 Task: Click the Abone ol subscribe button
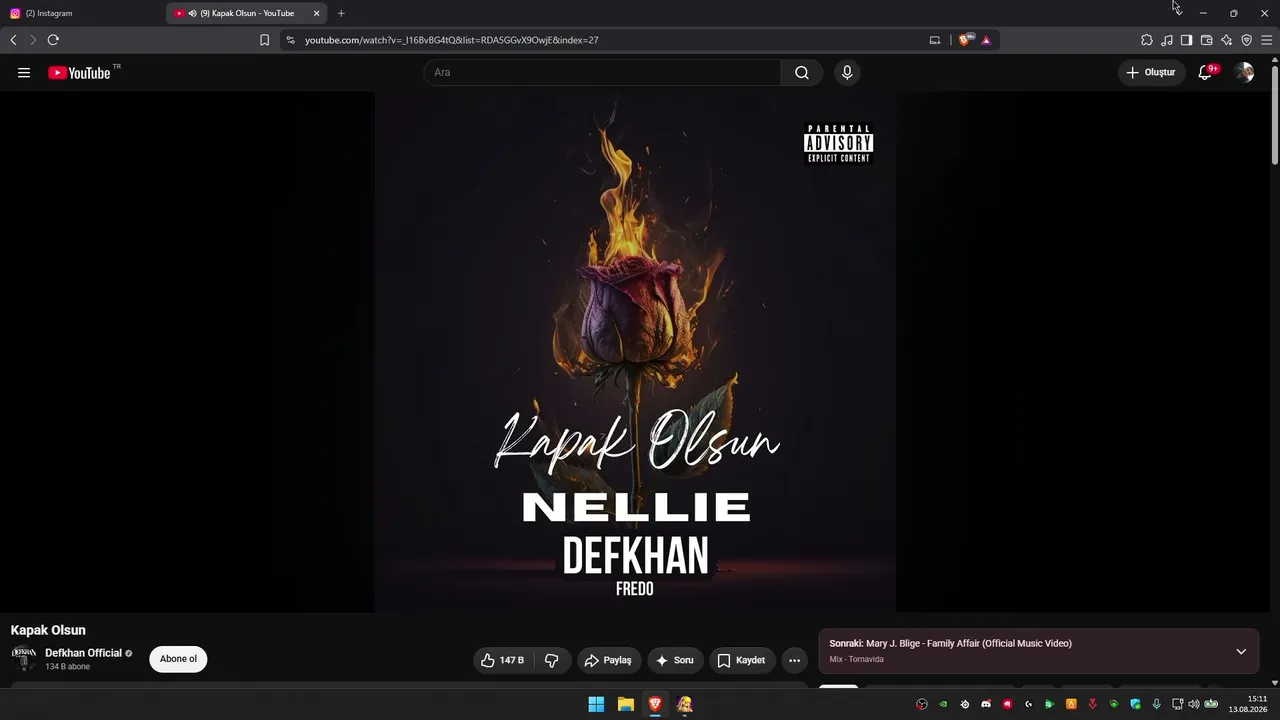click(x=178, y=659)
